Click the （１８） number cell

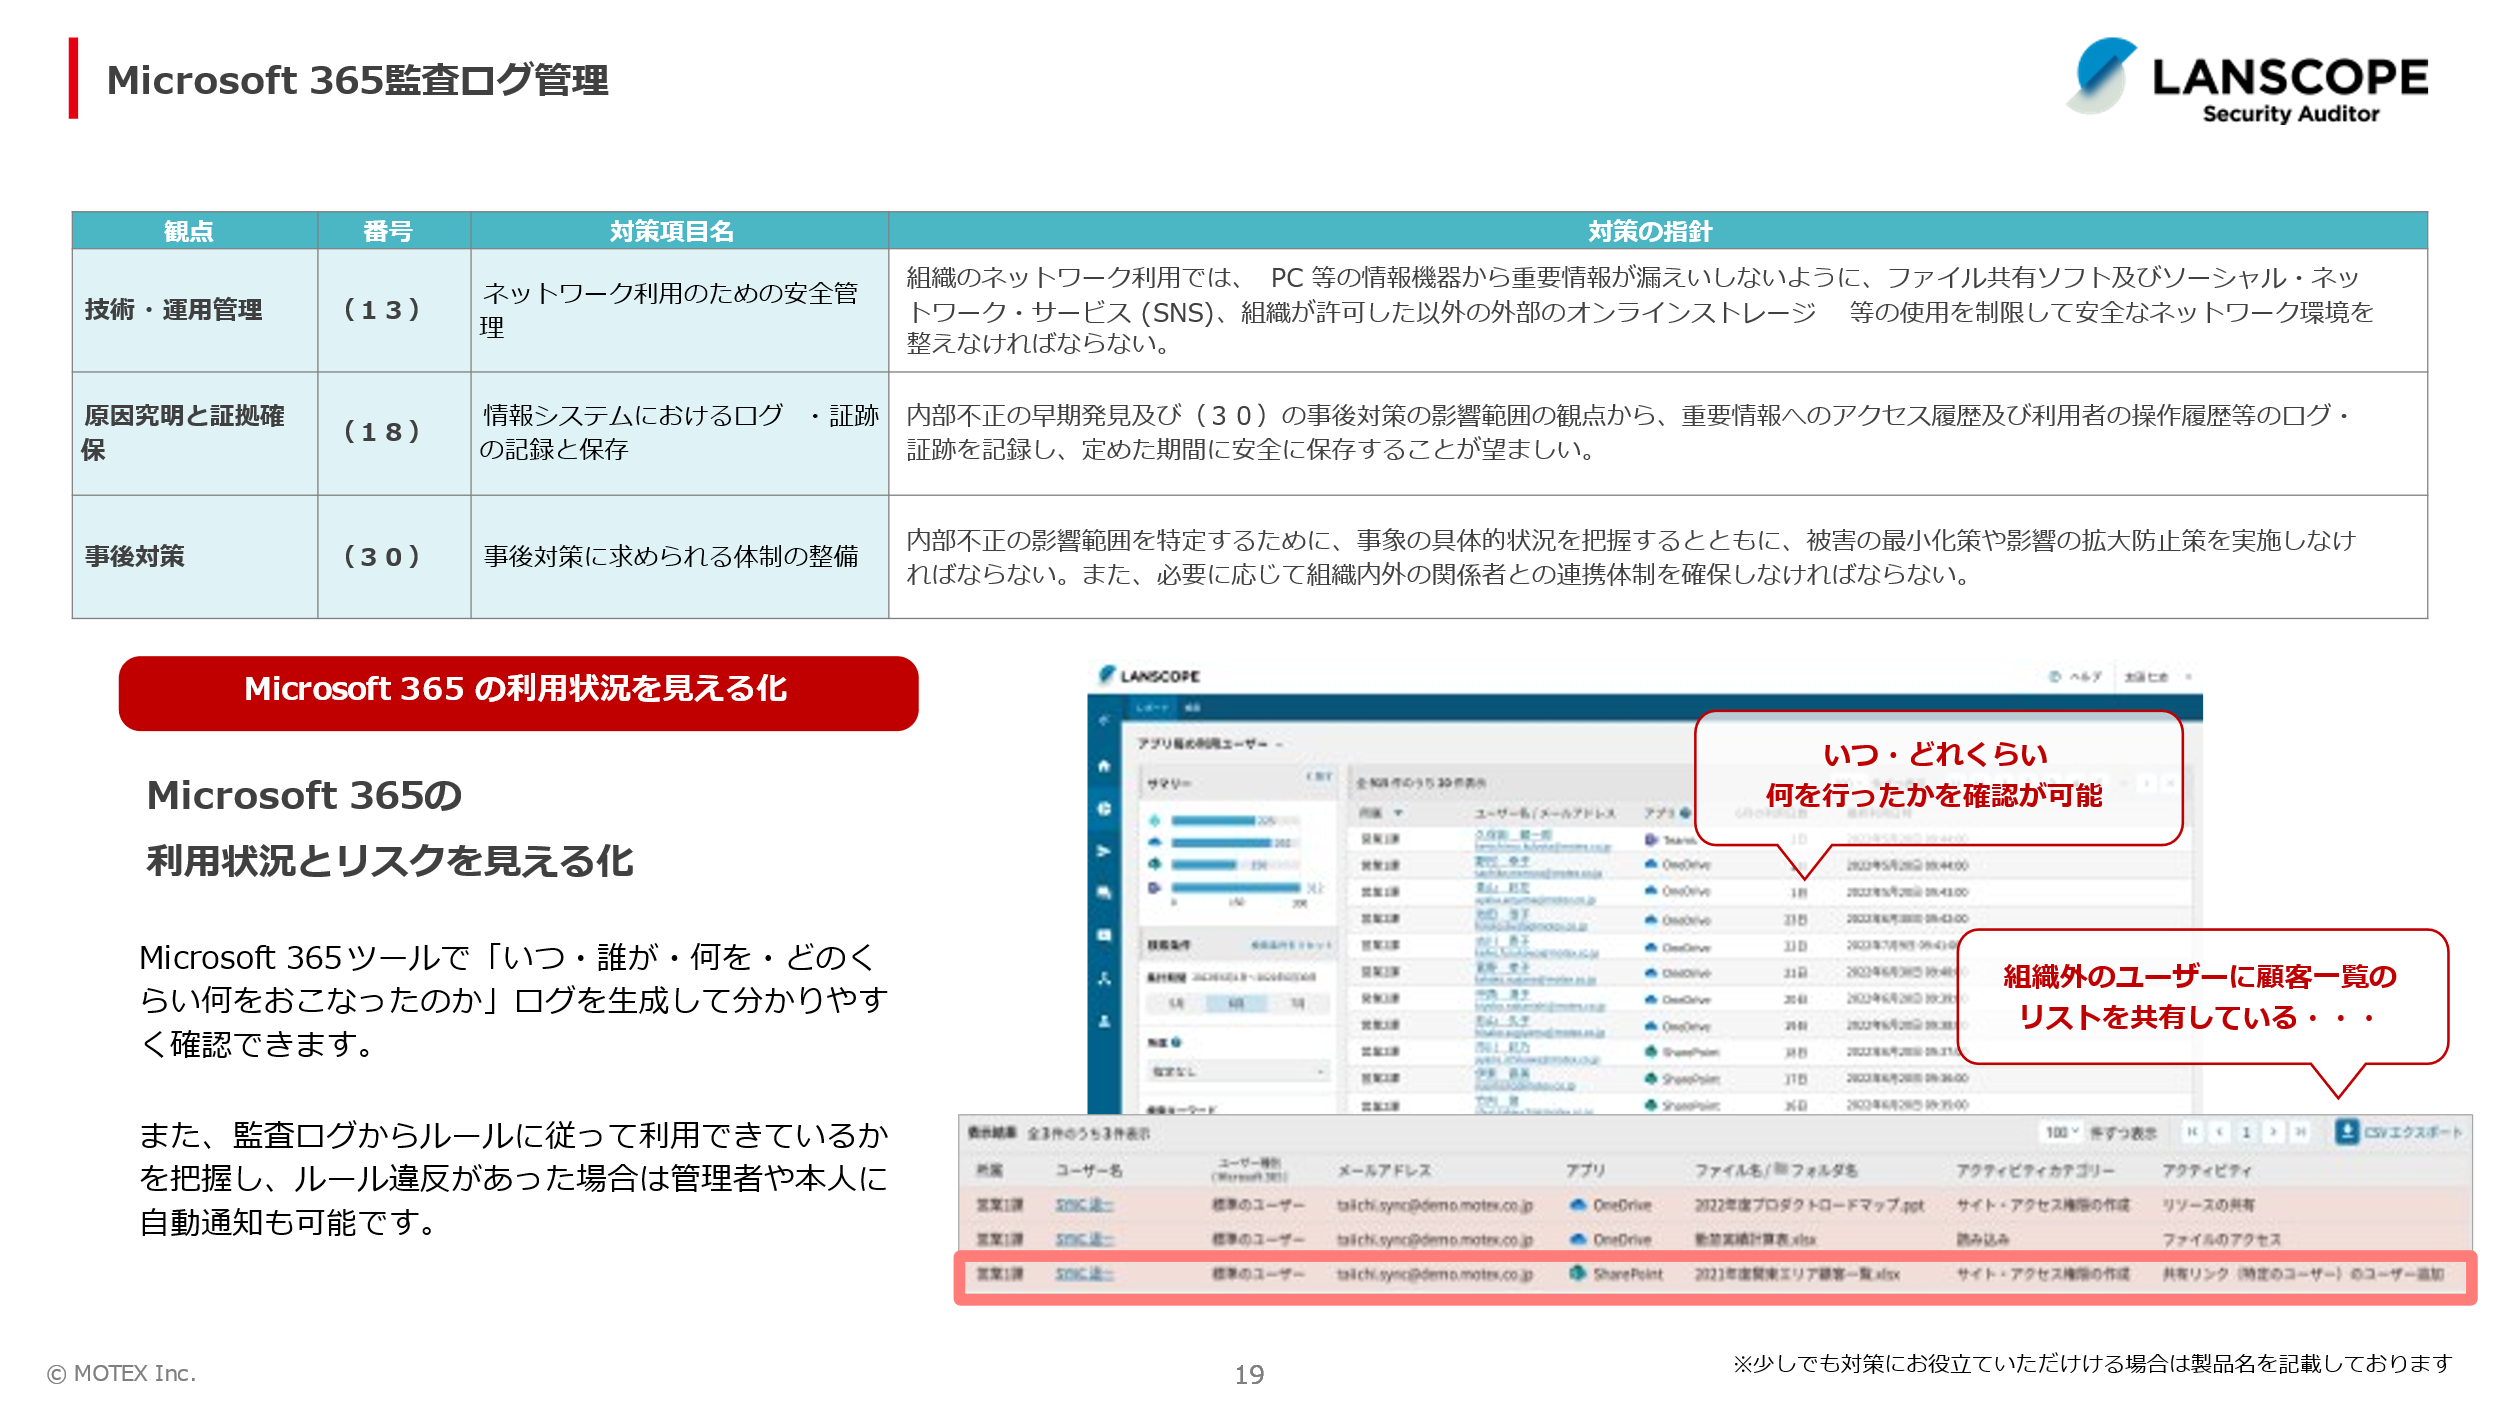[x=394, y=433]
